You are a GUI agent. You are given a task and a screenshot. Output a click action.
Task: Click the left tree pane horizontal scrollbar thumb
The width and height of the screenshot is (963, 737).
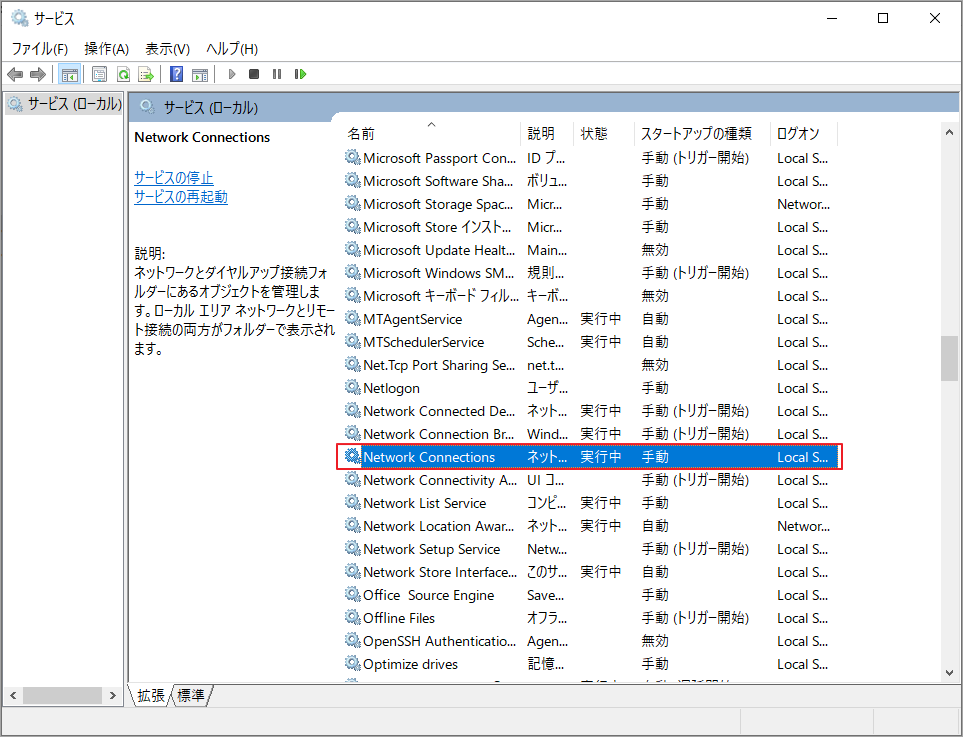[x=62, y=695]
